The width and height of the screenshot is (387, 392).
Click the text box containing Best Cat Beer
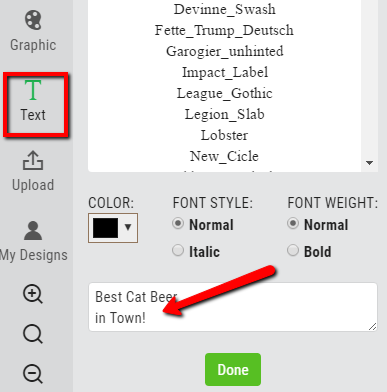(233, 307)
